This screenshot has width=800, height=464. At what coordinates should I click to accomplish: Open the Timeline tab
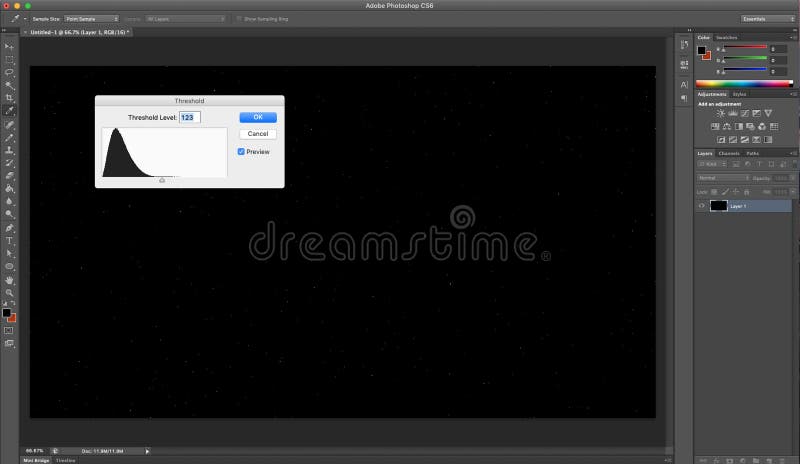(x=65, y=460)
